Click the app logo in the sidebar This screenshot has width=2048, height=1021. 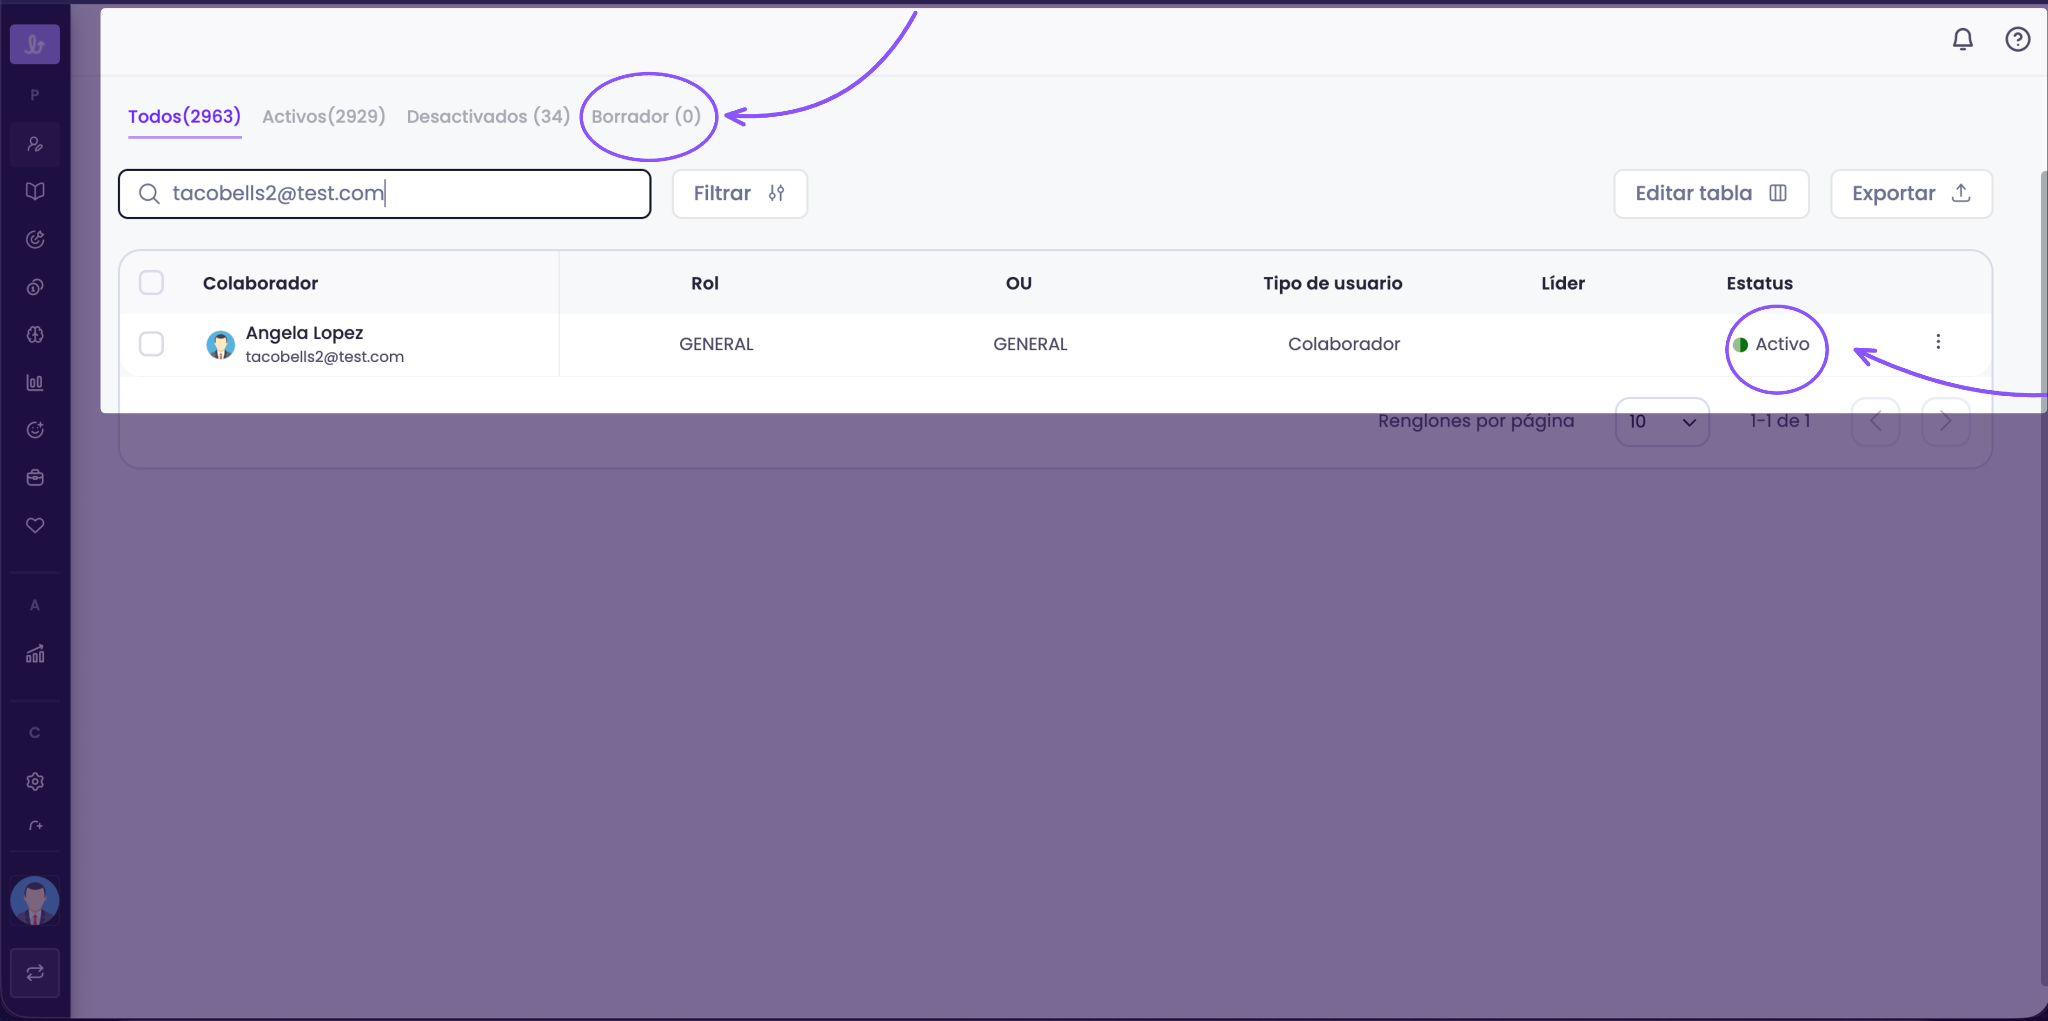point(35,44)
